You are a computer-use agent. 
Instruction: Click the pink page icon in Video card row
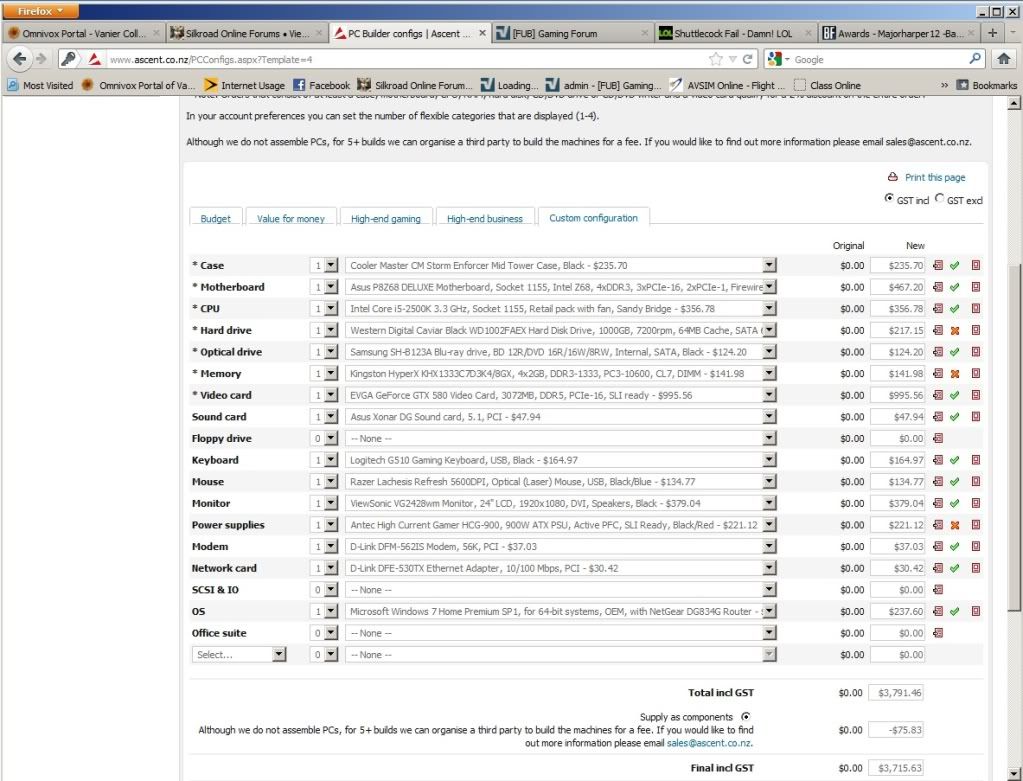(975, 395)
